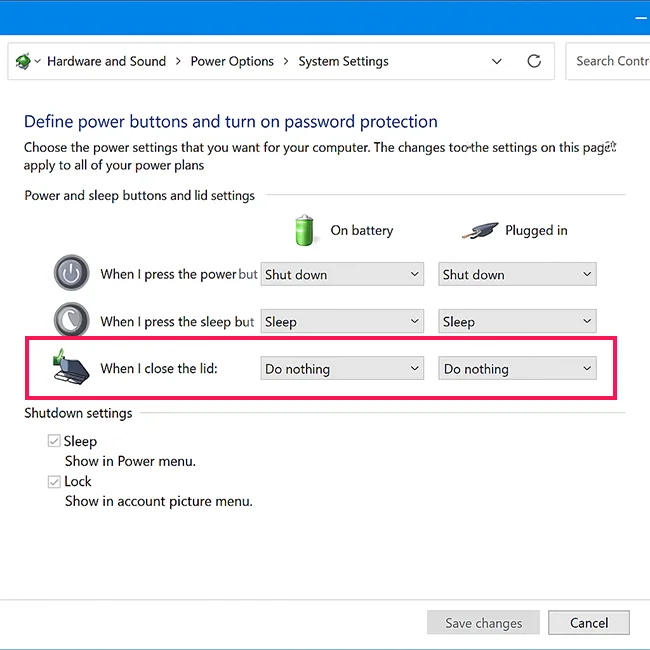Click the power button icon

click(x=71, y=273)
